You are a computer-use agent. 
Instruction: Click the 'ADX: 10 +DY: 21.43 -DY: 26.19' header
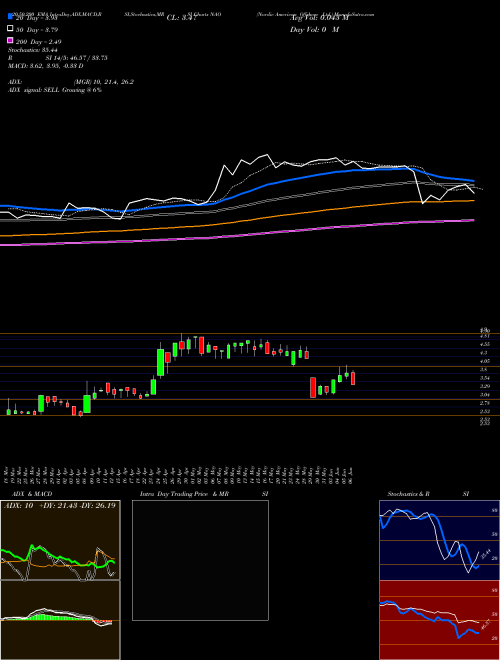click(x=60, y=505)
